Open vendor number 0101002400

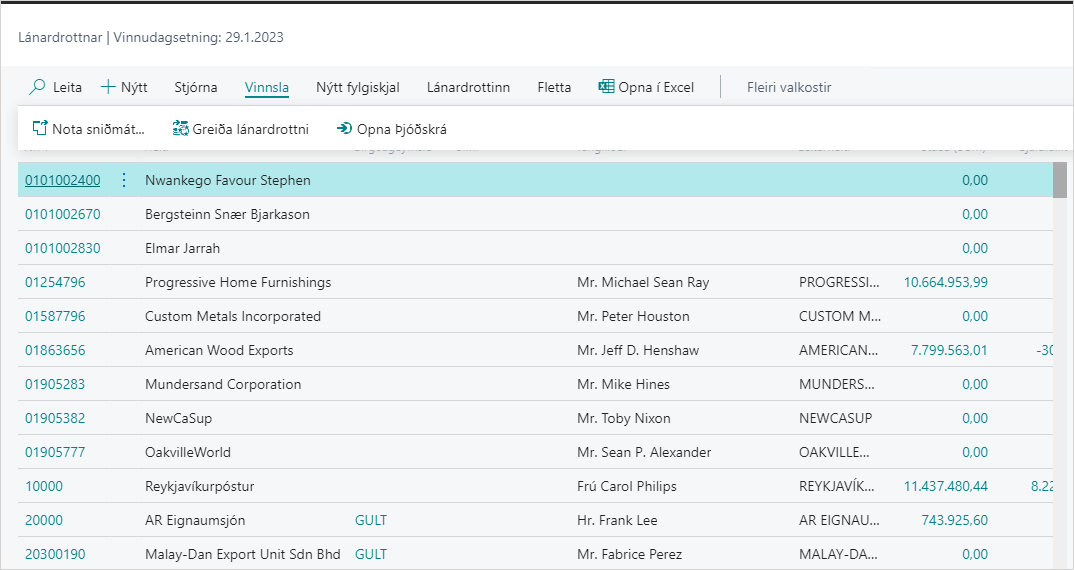click(x=63, y=180)
